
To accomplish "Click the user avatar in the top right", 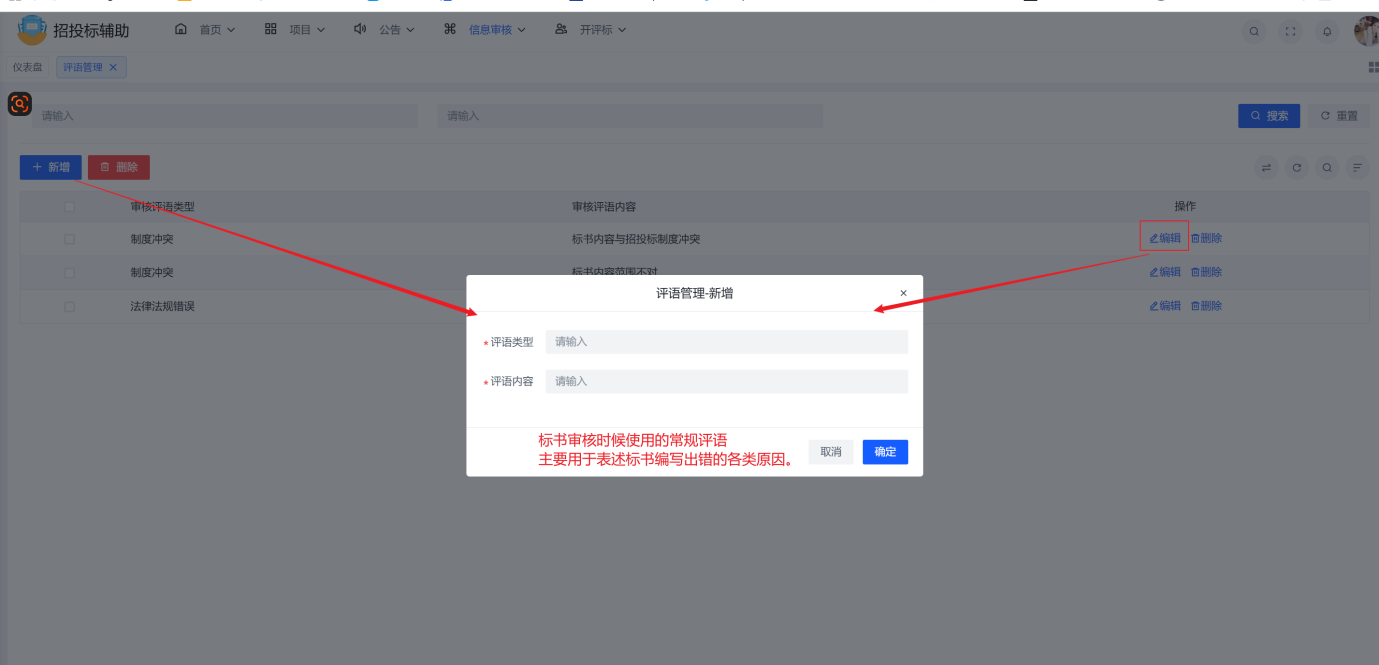I will tap(1365, 31).
